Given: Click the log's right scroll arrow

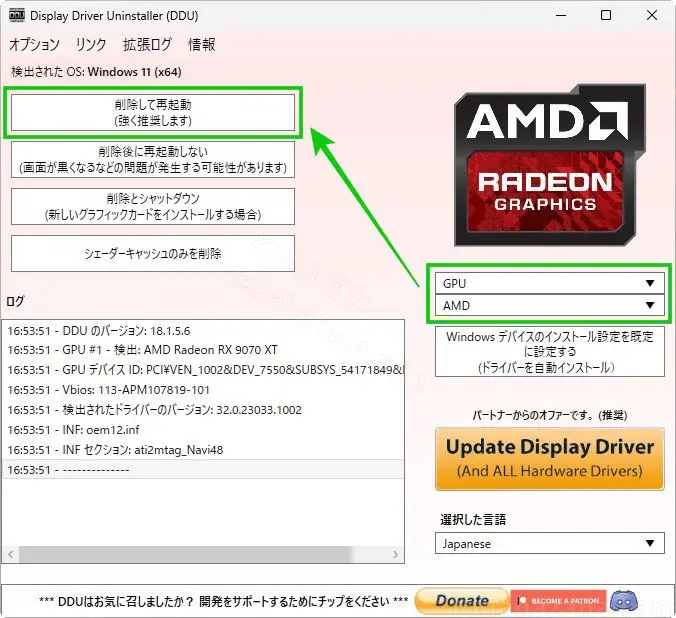Looking at the screenshot, I should click(395, 555).
